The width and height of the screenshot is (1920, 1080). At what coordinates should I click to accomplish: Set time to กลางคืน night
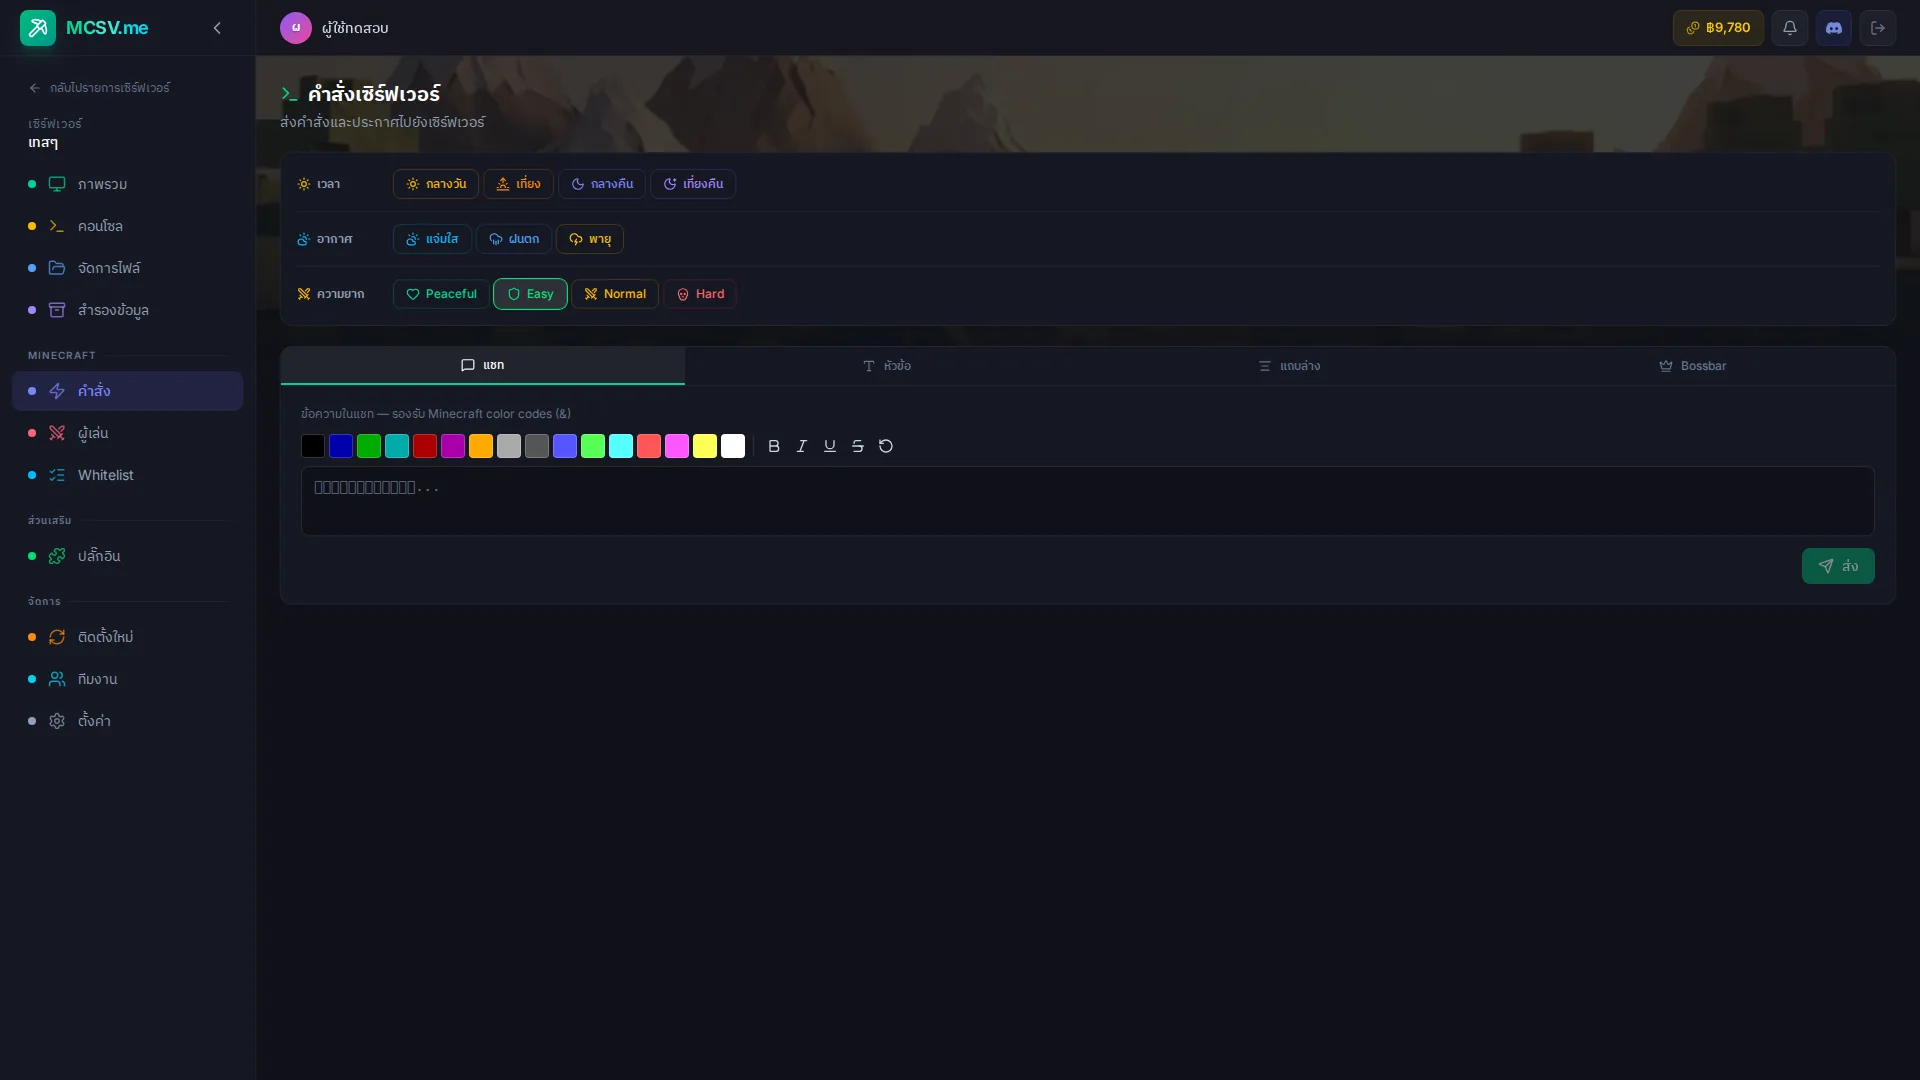pos(601,184)
